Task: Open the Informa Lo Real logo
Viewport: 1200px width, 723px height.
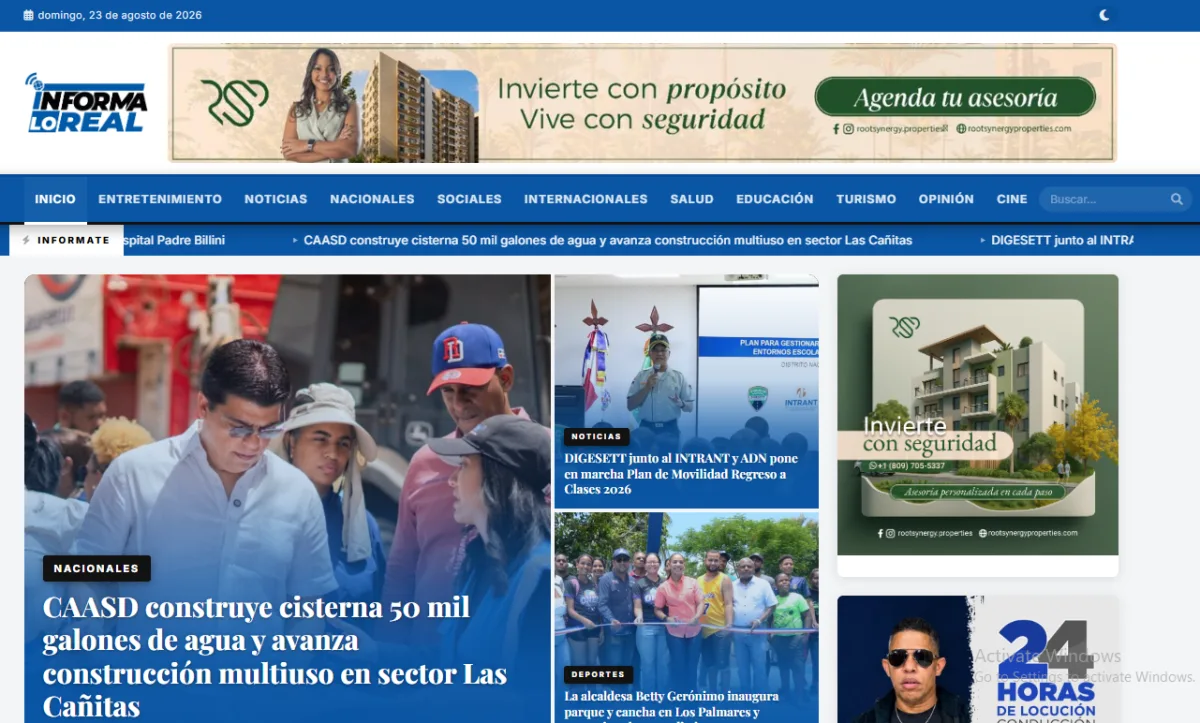Action: [x=86, y=103]
